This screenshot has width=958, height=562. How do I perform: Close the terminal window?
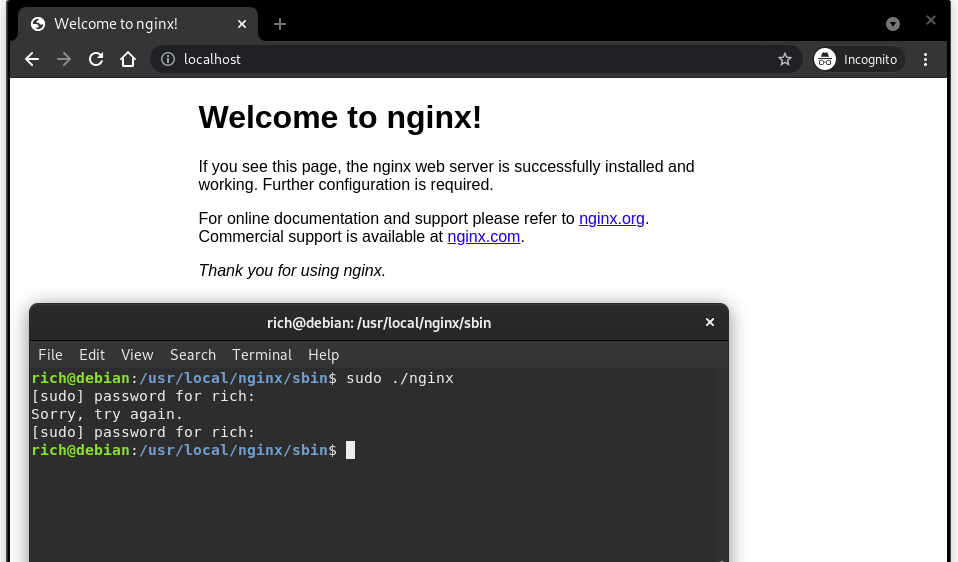pyautogui.click(x=710, y=322)
